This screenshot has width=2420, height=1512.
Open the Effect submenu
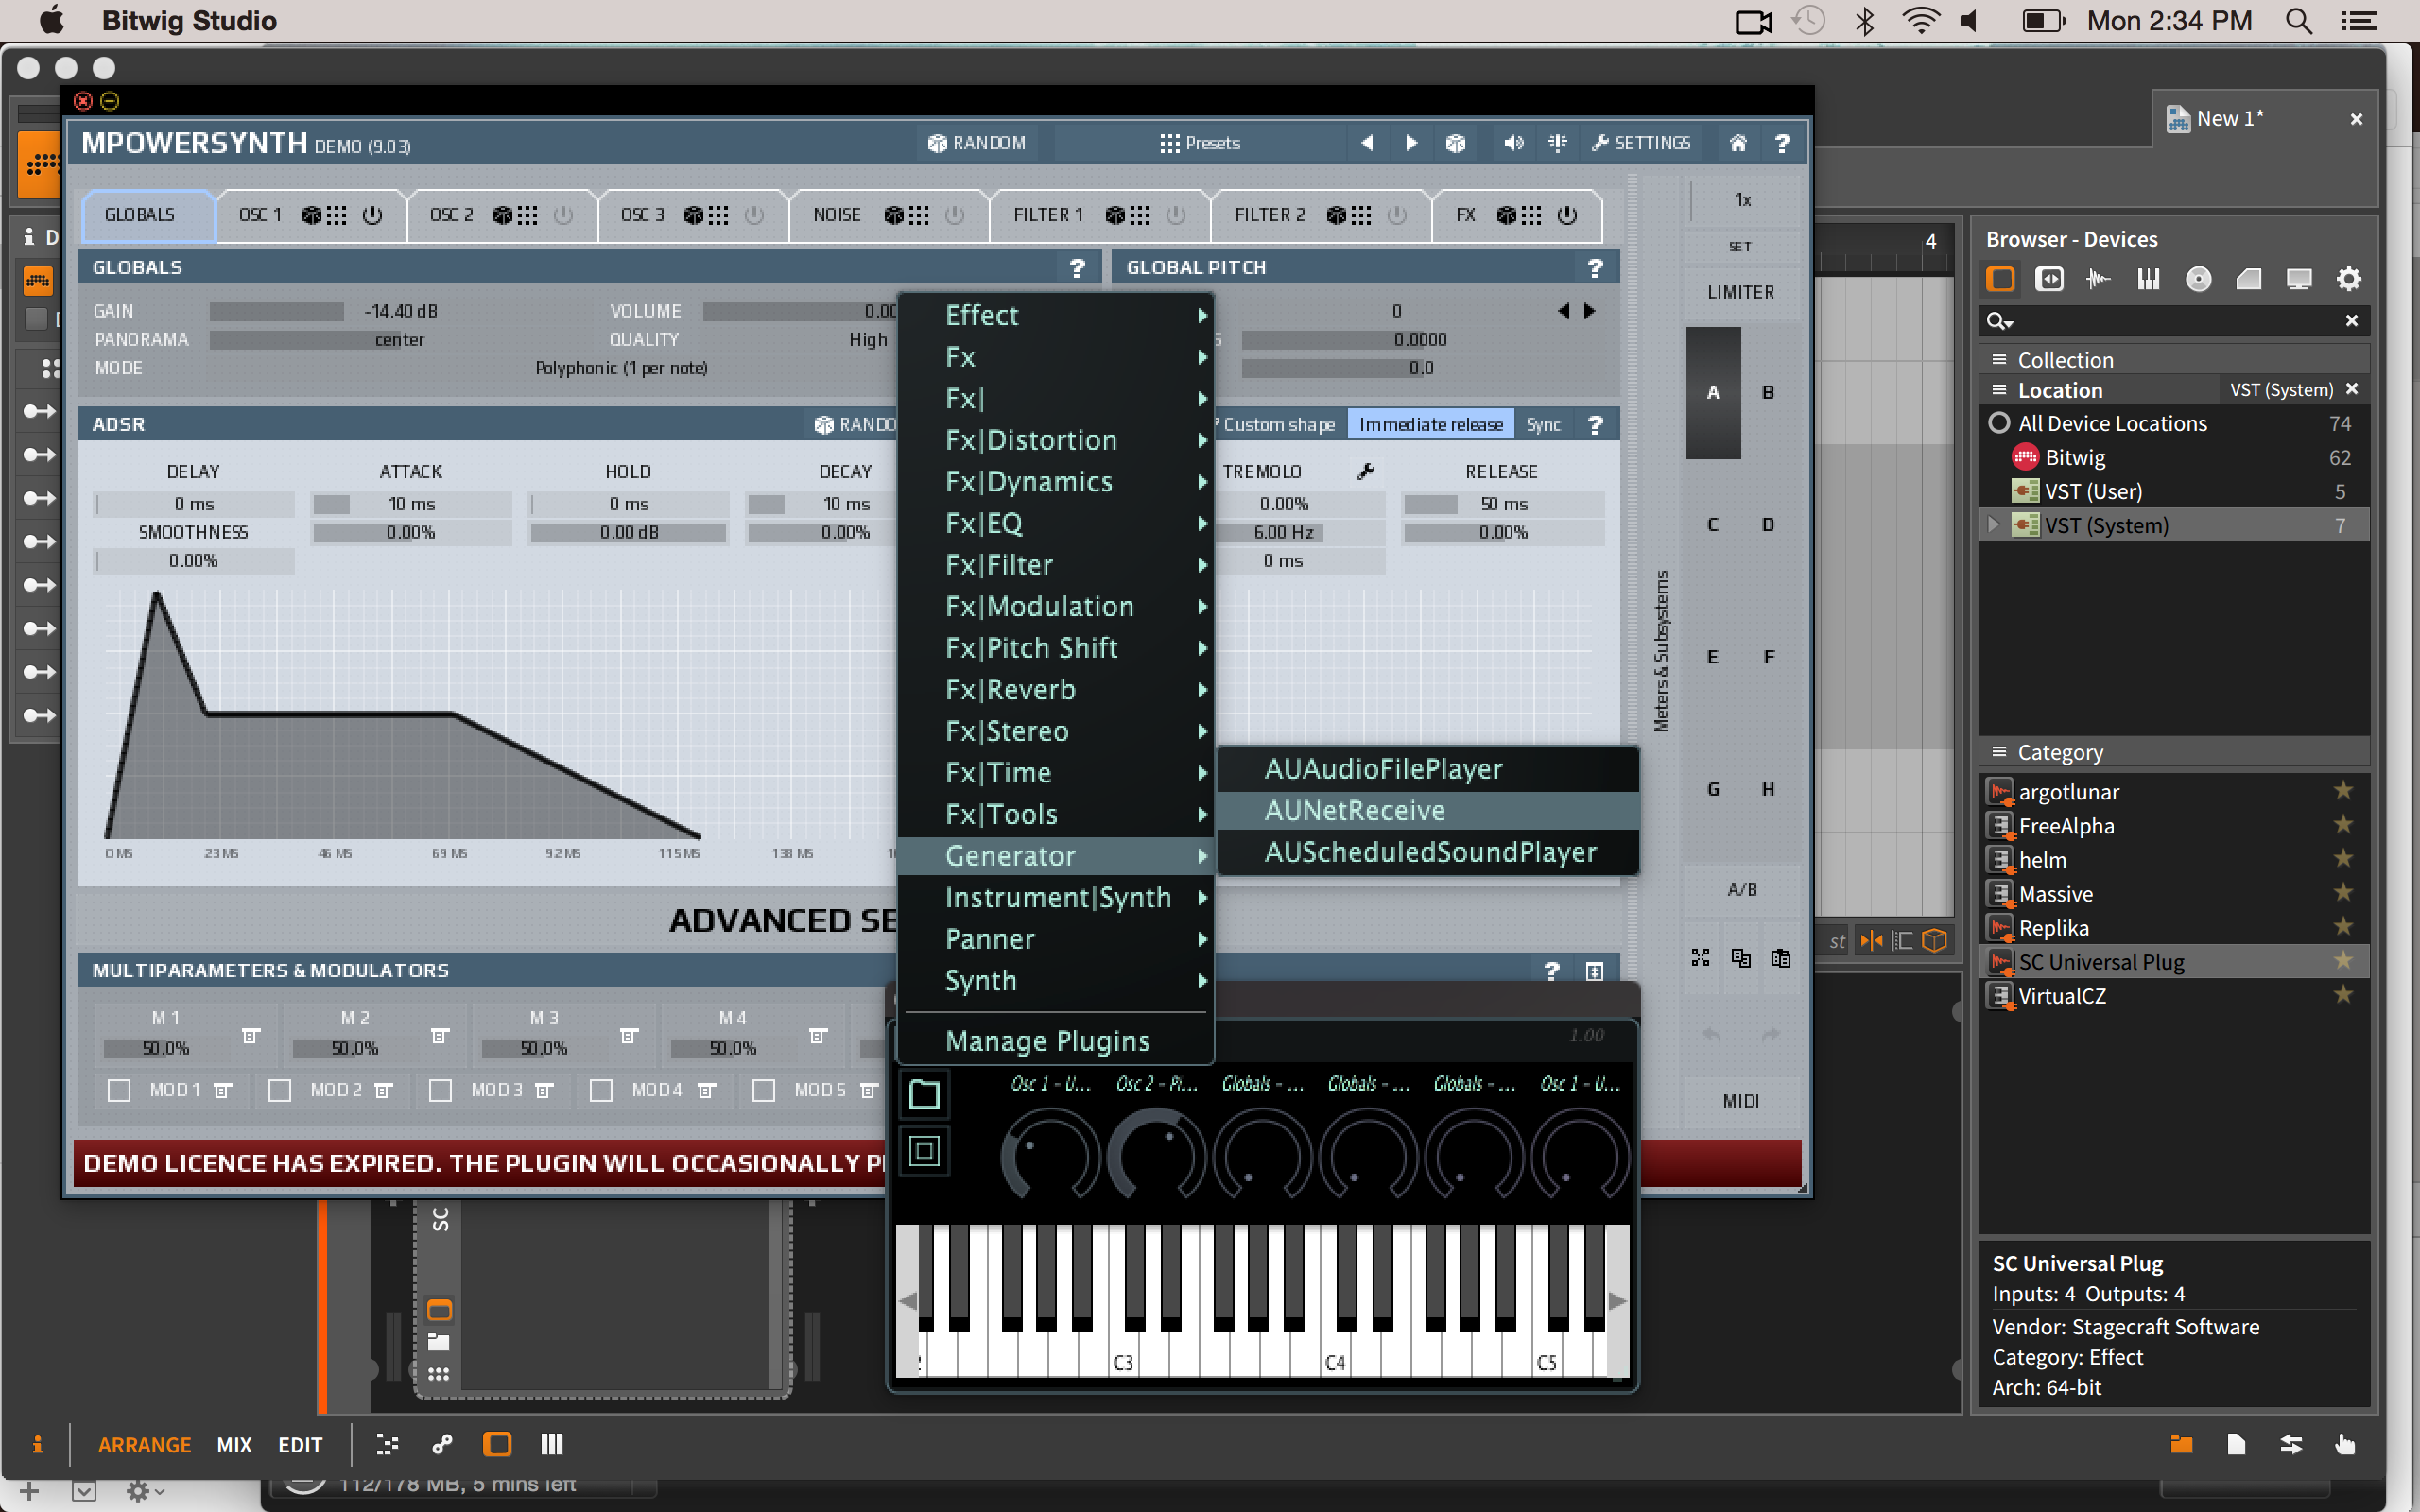click(1056, 315)
